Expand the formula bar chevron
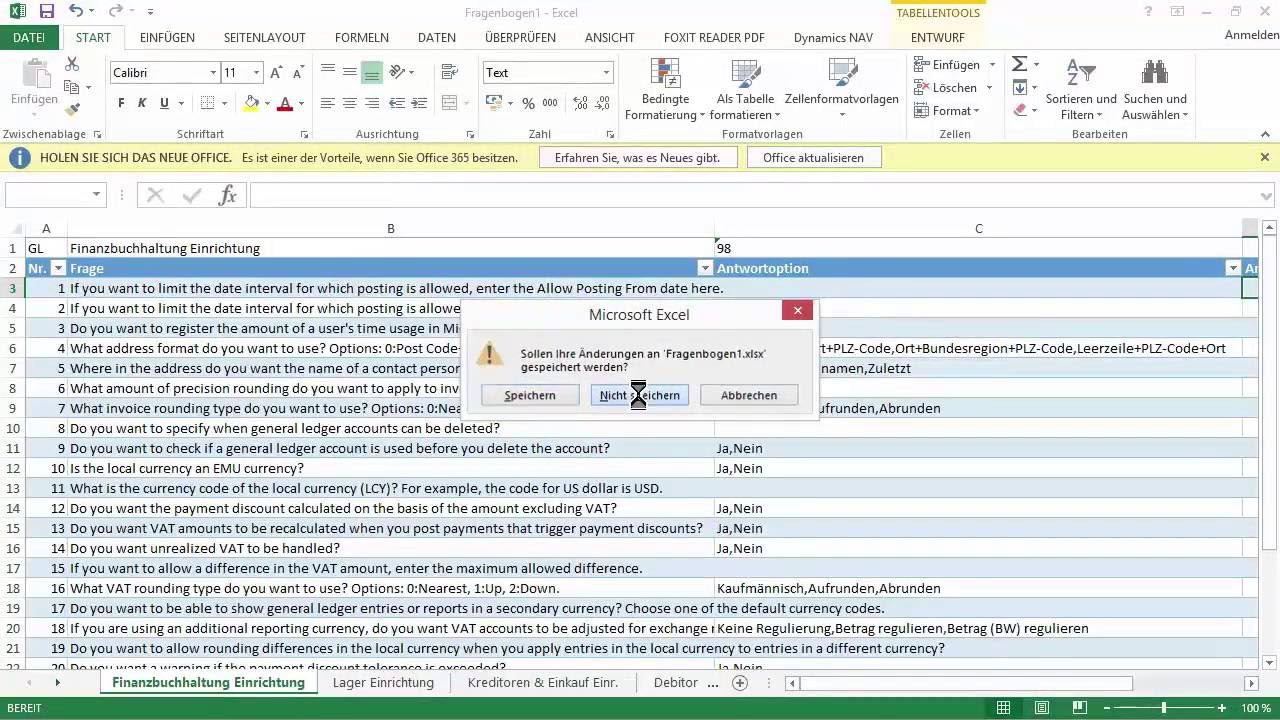 point(1268,195)
